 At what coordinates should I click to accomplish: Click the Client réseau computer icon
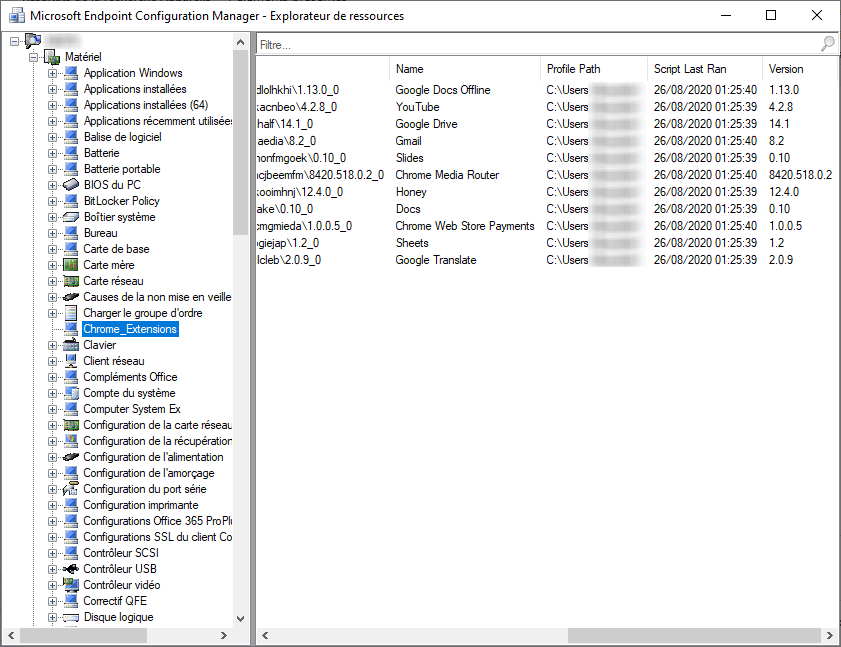tap(71, 361)
